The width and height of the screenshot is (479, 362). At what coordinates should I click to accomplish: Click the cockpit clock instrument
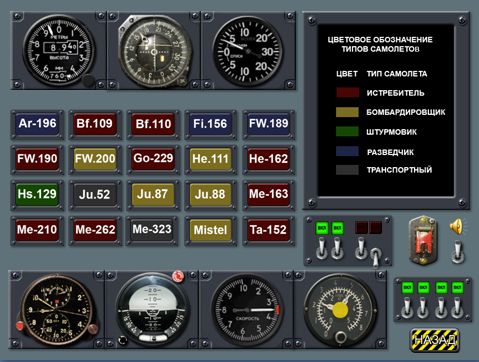coord(57,310)
